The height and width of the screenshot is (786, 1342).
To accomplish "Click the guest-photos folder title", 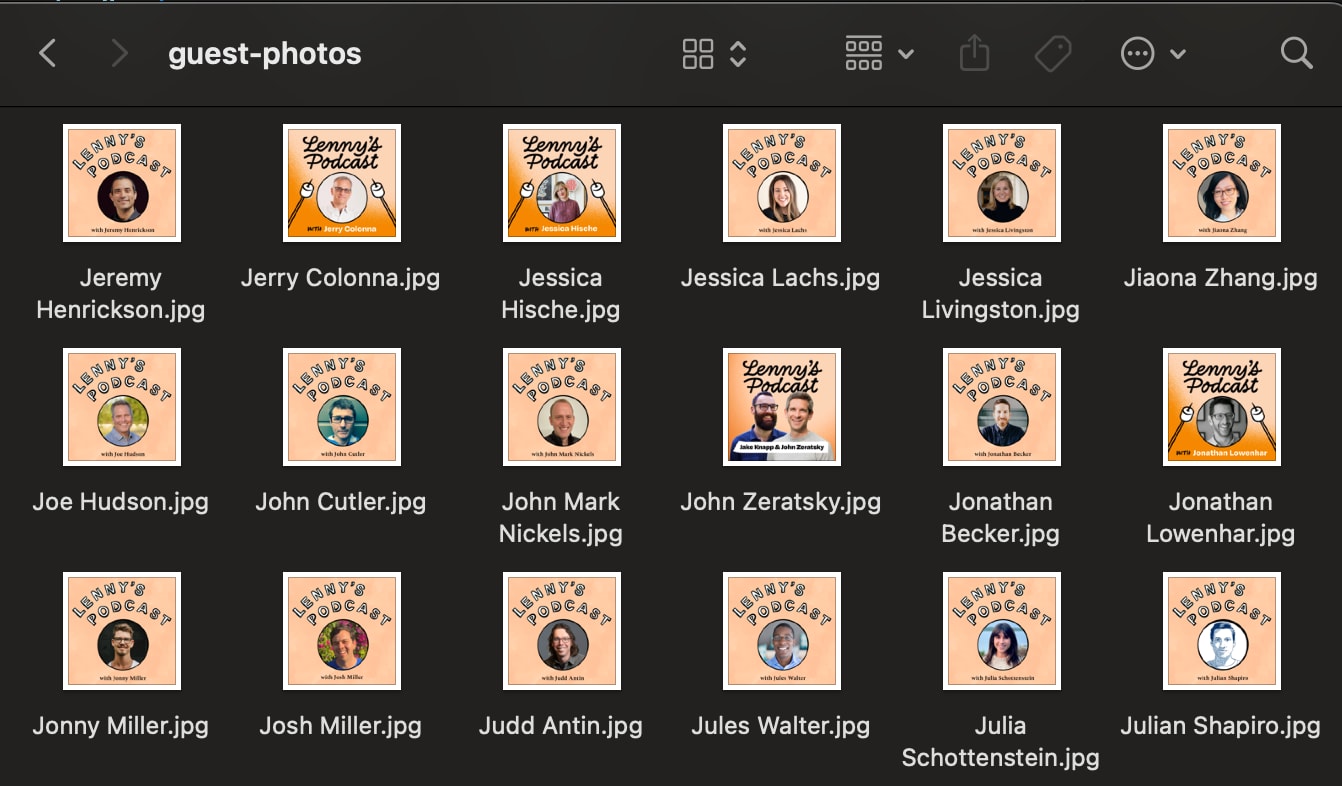I will 265,53.
